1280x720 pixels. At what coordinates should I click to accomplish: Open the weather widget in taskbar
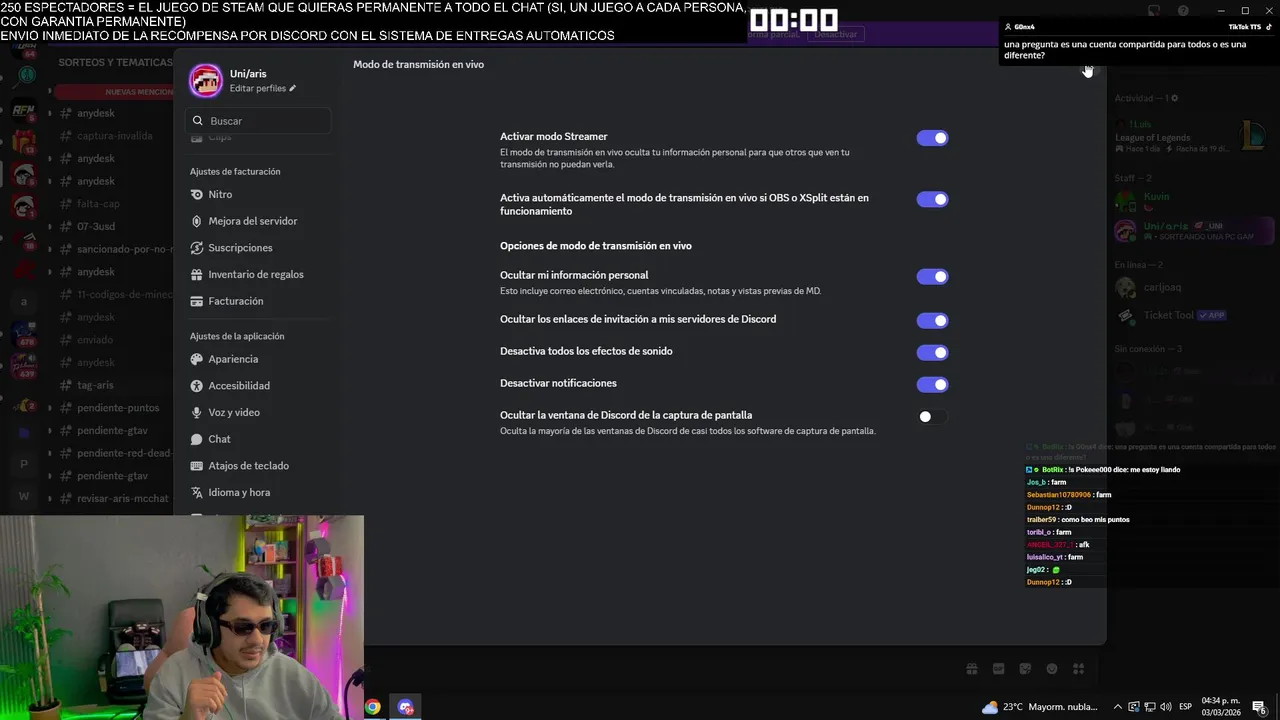1040,707
